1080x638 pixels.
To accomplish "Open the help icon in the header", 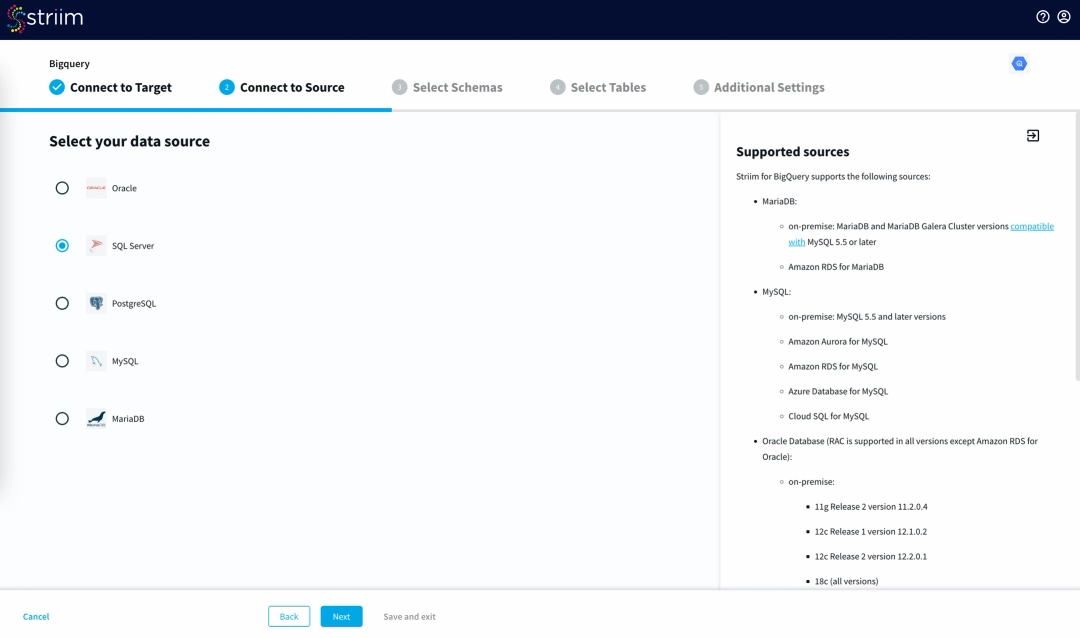I will 1042,16.
